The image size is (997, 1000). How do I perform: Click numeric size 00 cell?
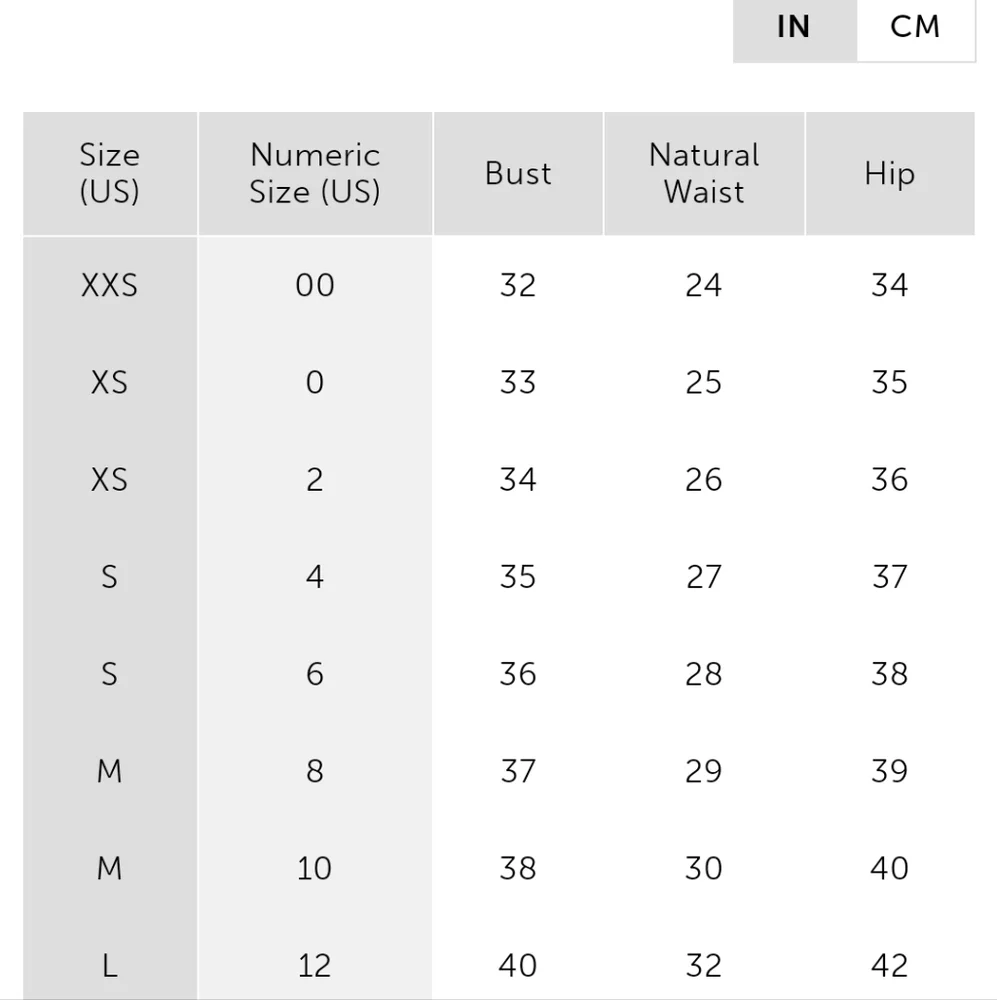tap(315, 285)
